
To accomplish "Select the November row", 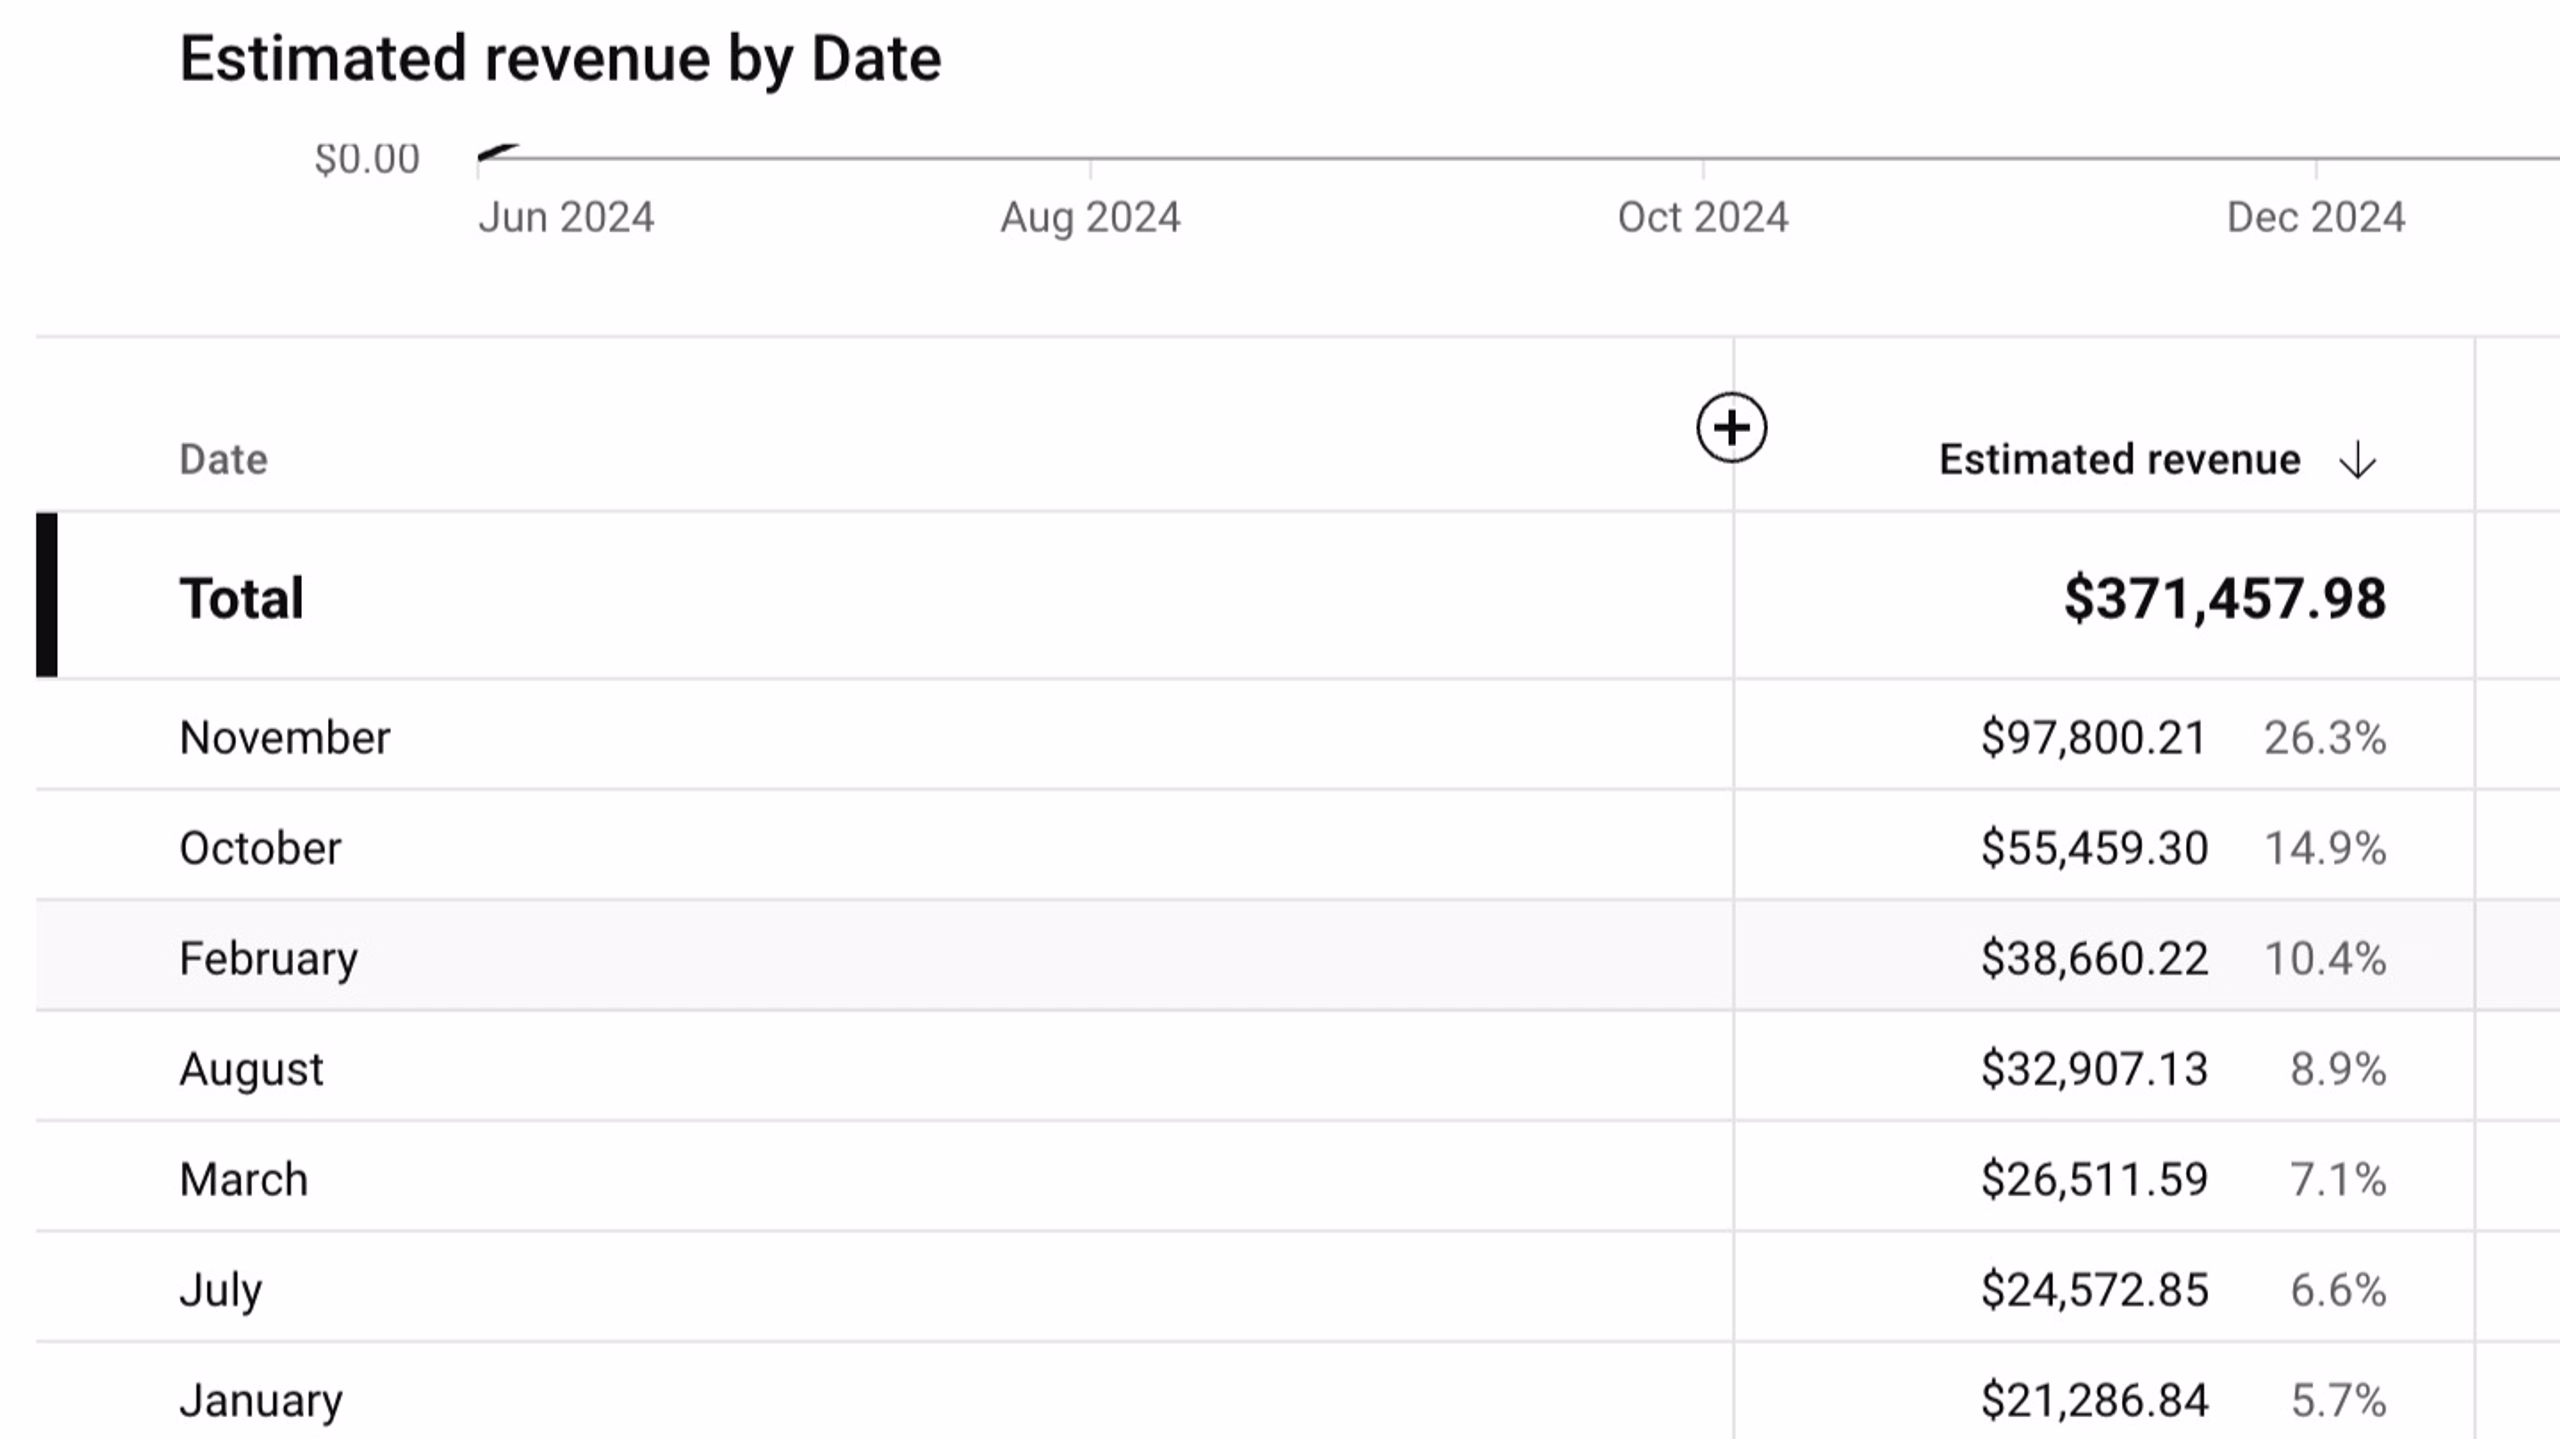I will point(1255,735).
